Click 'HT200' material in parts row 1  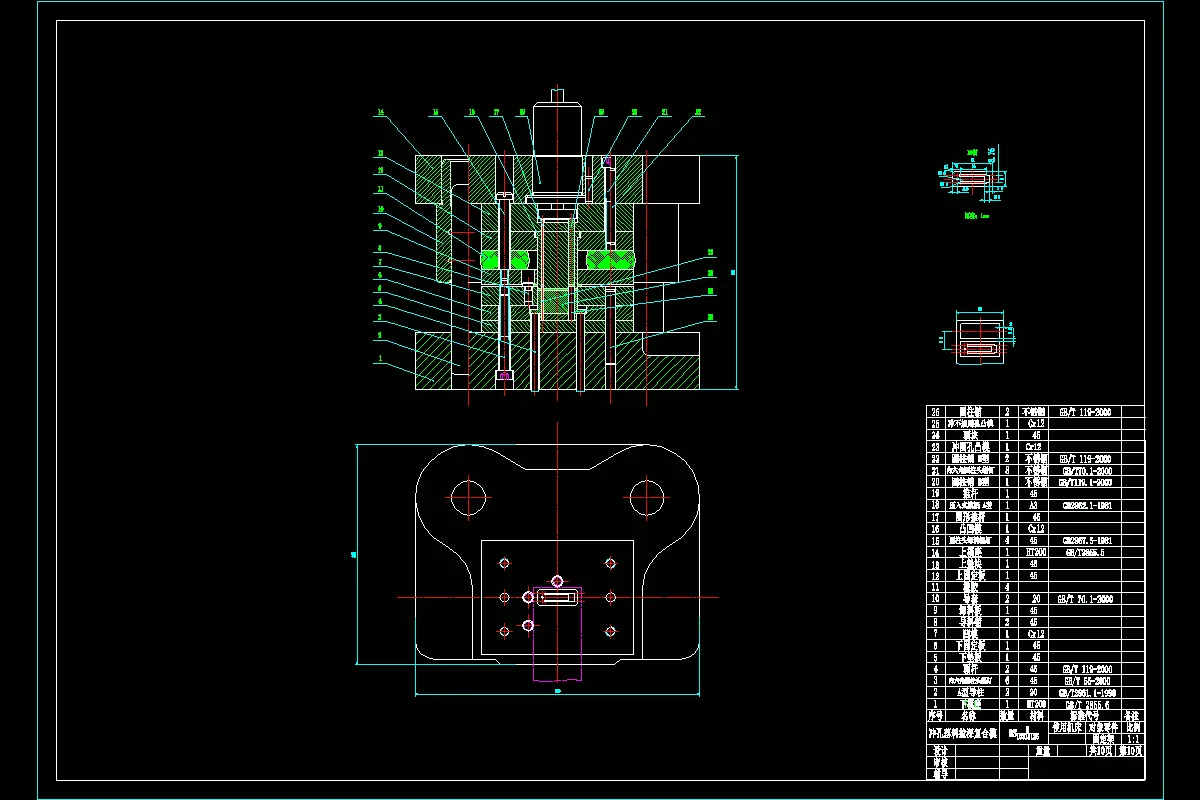pos(1036,705)
